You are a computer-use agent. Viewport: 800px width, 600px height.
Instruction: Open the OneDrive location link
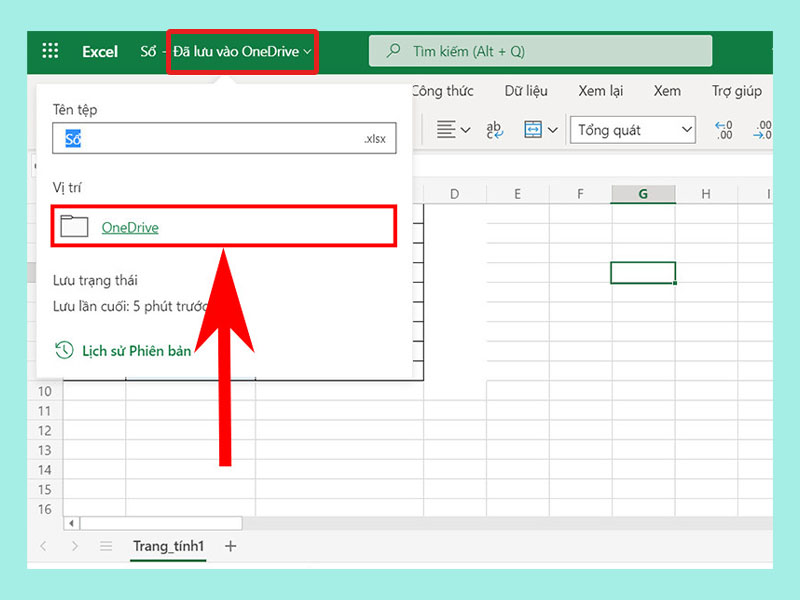coord(130,227)
